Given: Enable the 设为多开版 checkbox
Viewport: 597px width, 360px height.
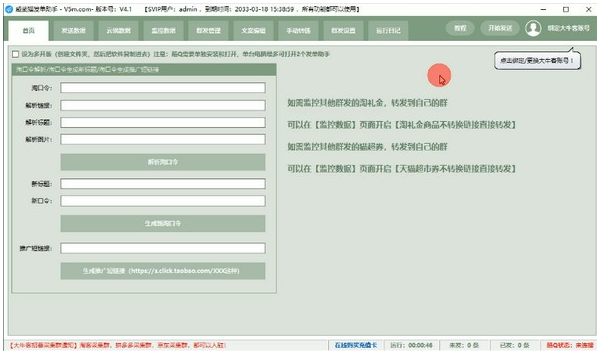Looking at the screenshot, I should tap(16, 54).
